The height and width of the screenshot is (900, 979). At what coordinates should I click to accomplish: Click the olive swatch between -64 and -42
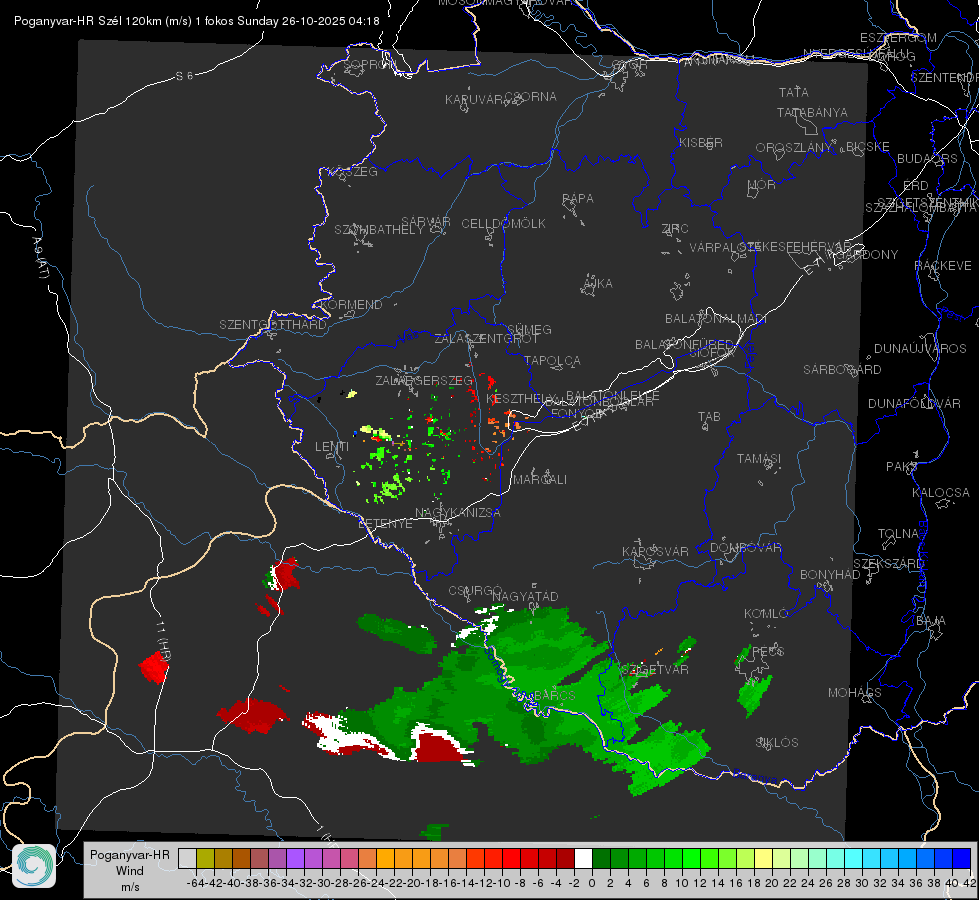pyautogui.click(x=205, y=859)
